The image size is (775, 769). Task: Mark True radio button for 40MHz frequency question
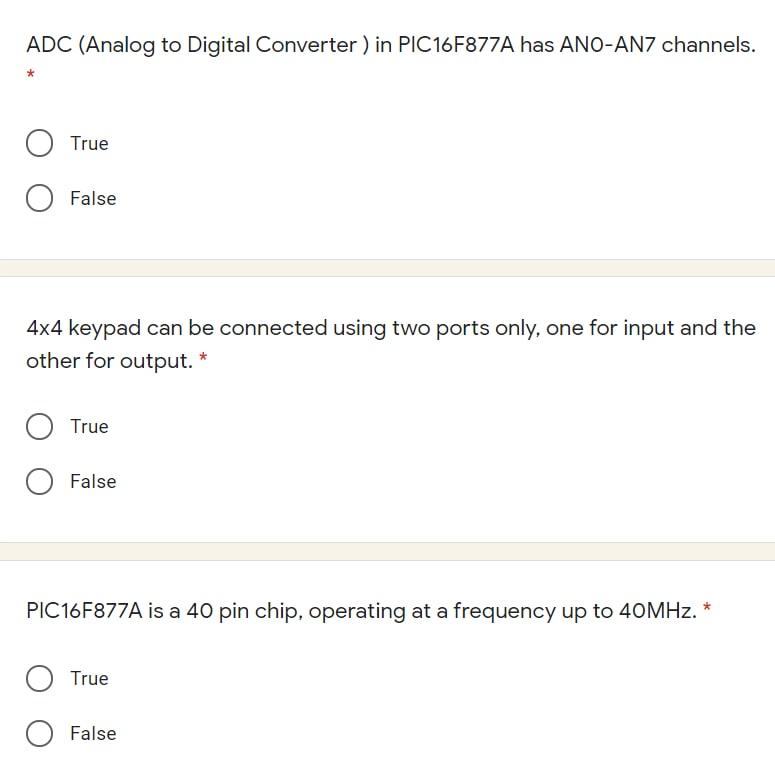point(39,679)
